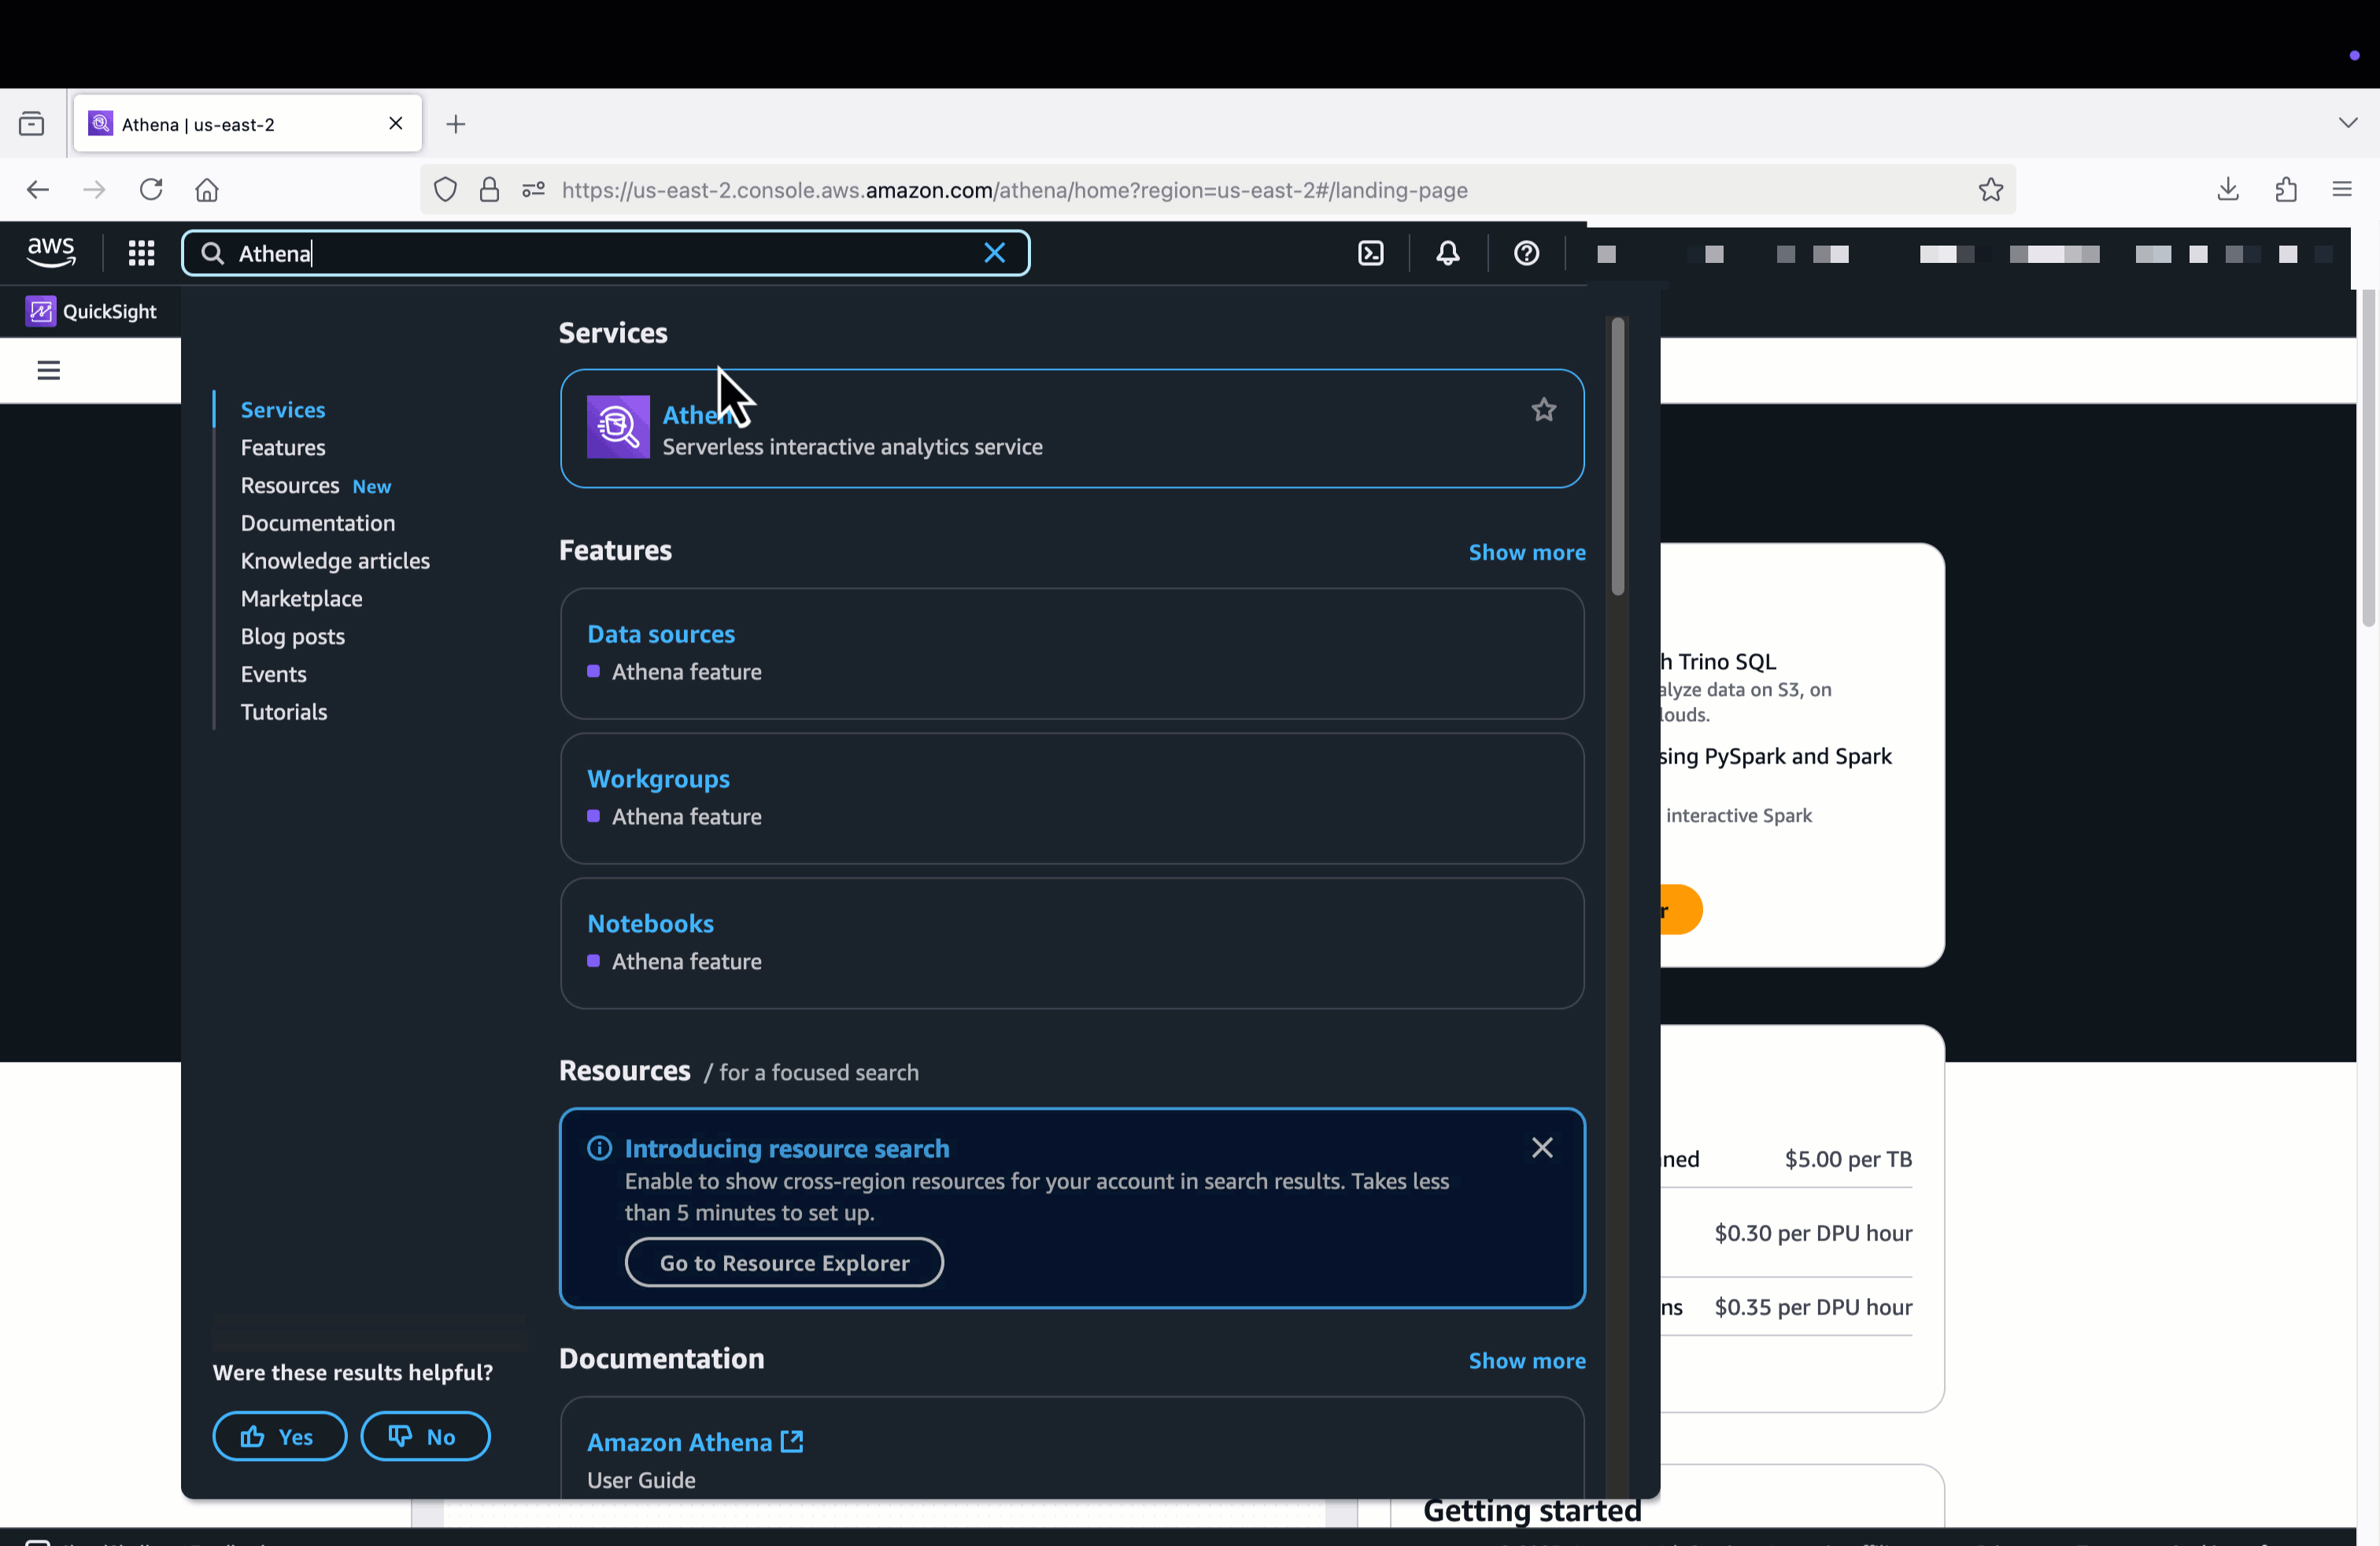Open the hamburger side navigation menu

tap(48, 371)
